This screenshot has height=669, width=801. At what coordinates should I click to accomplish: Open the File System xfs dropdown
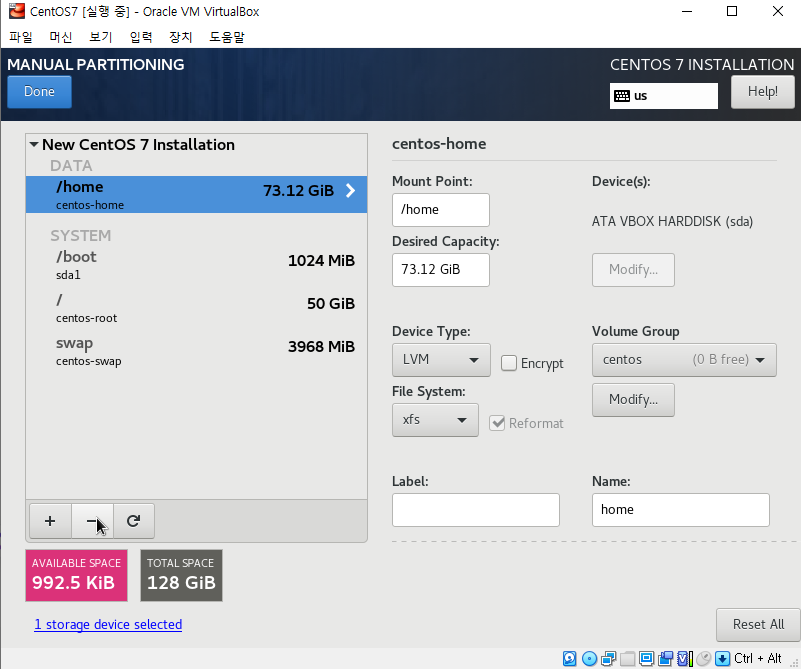coord(435,420)
